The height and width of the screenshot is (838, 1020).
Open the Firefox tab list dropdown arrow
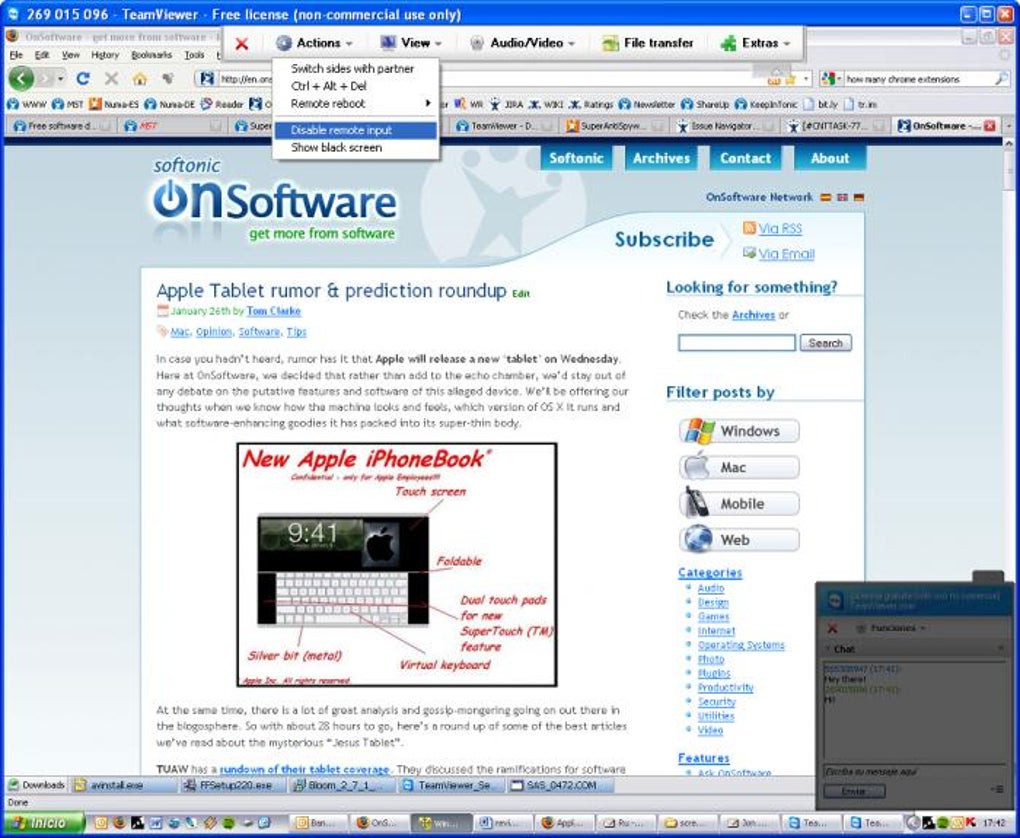(x=1010, y=126)
